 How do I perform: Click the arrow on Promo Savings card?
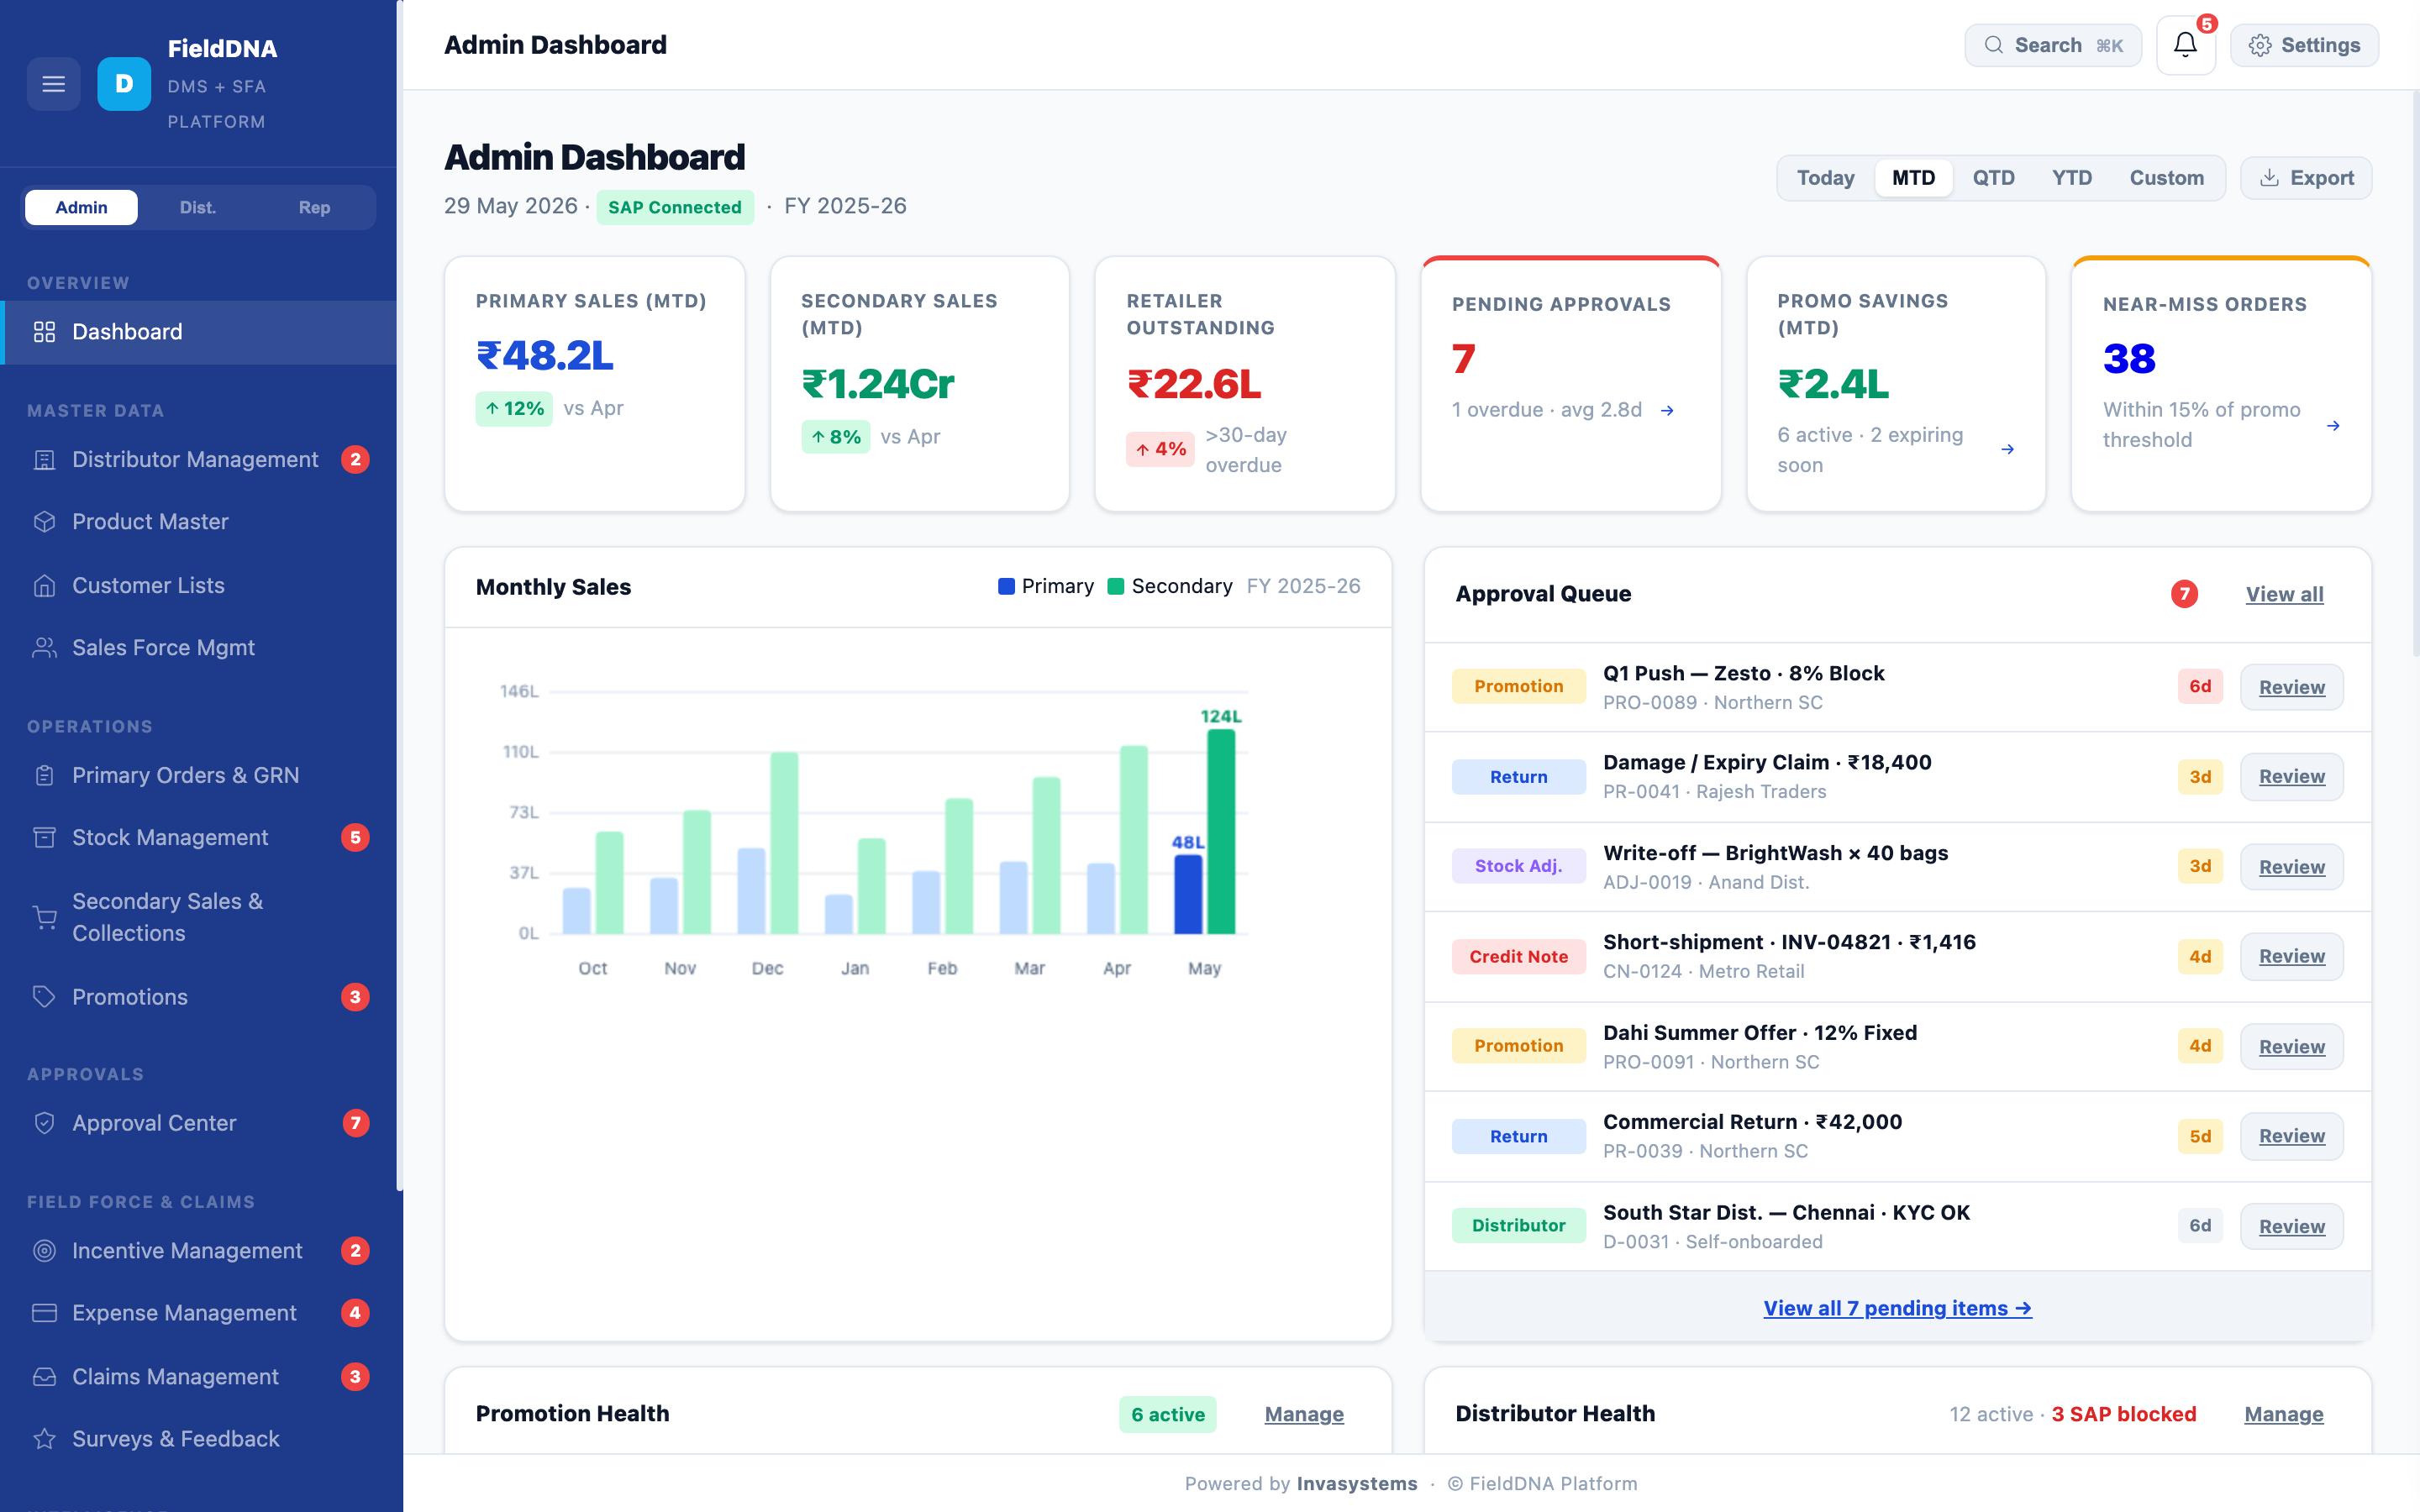coord(2007,449)
